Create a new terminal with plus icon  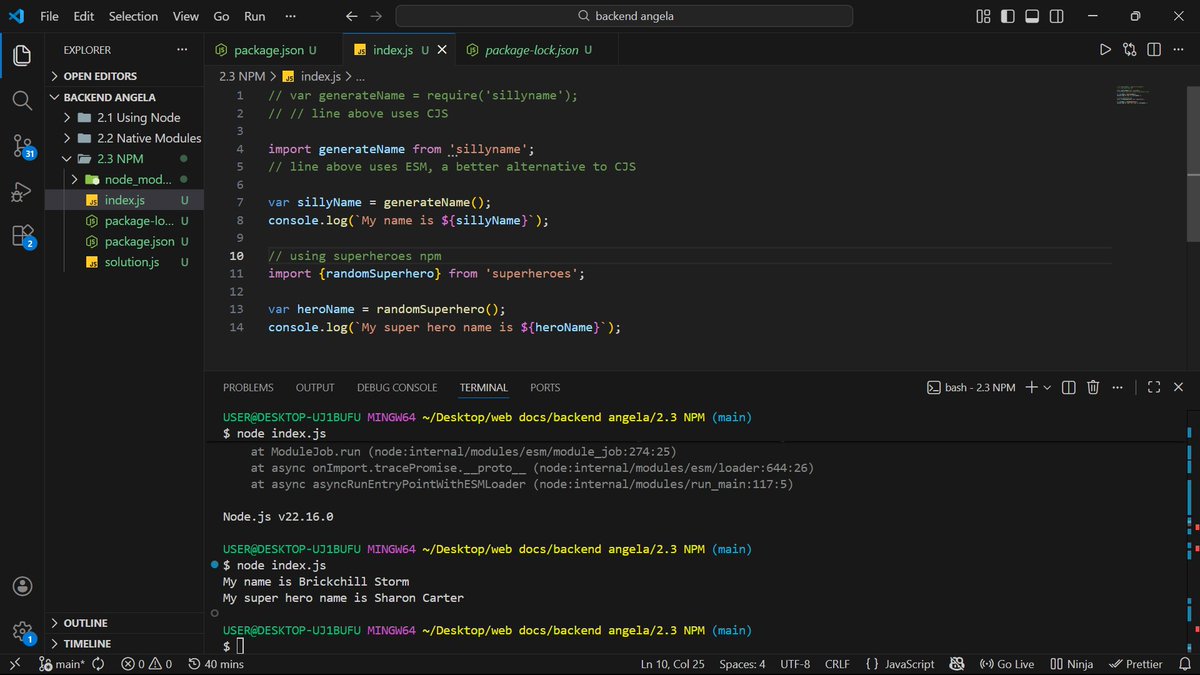pos(1031,387)
